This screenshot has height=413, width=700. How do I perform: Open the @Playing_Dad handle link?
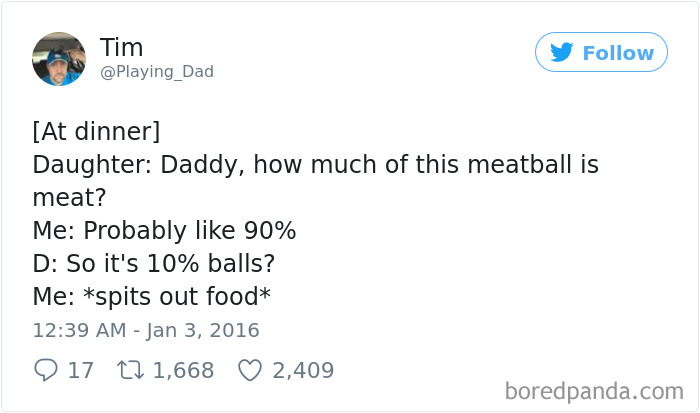156,72
